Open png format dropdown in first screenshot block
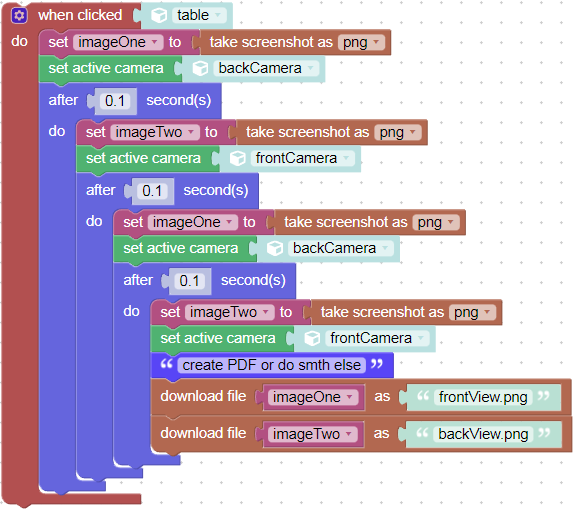 click(x=361, y=42)
